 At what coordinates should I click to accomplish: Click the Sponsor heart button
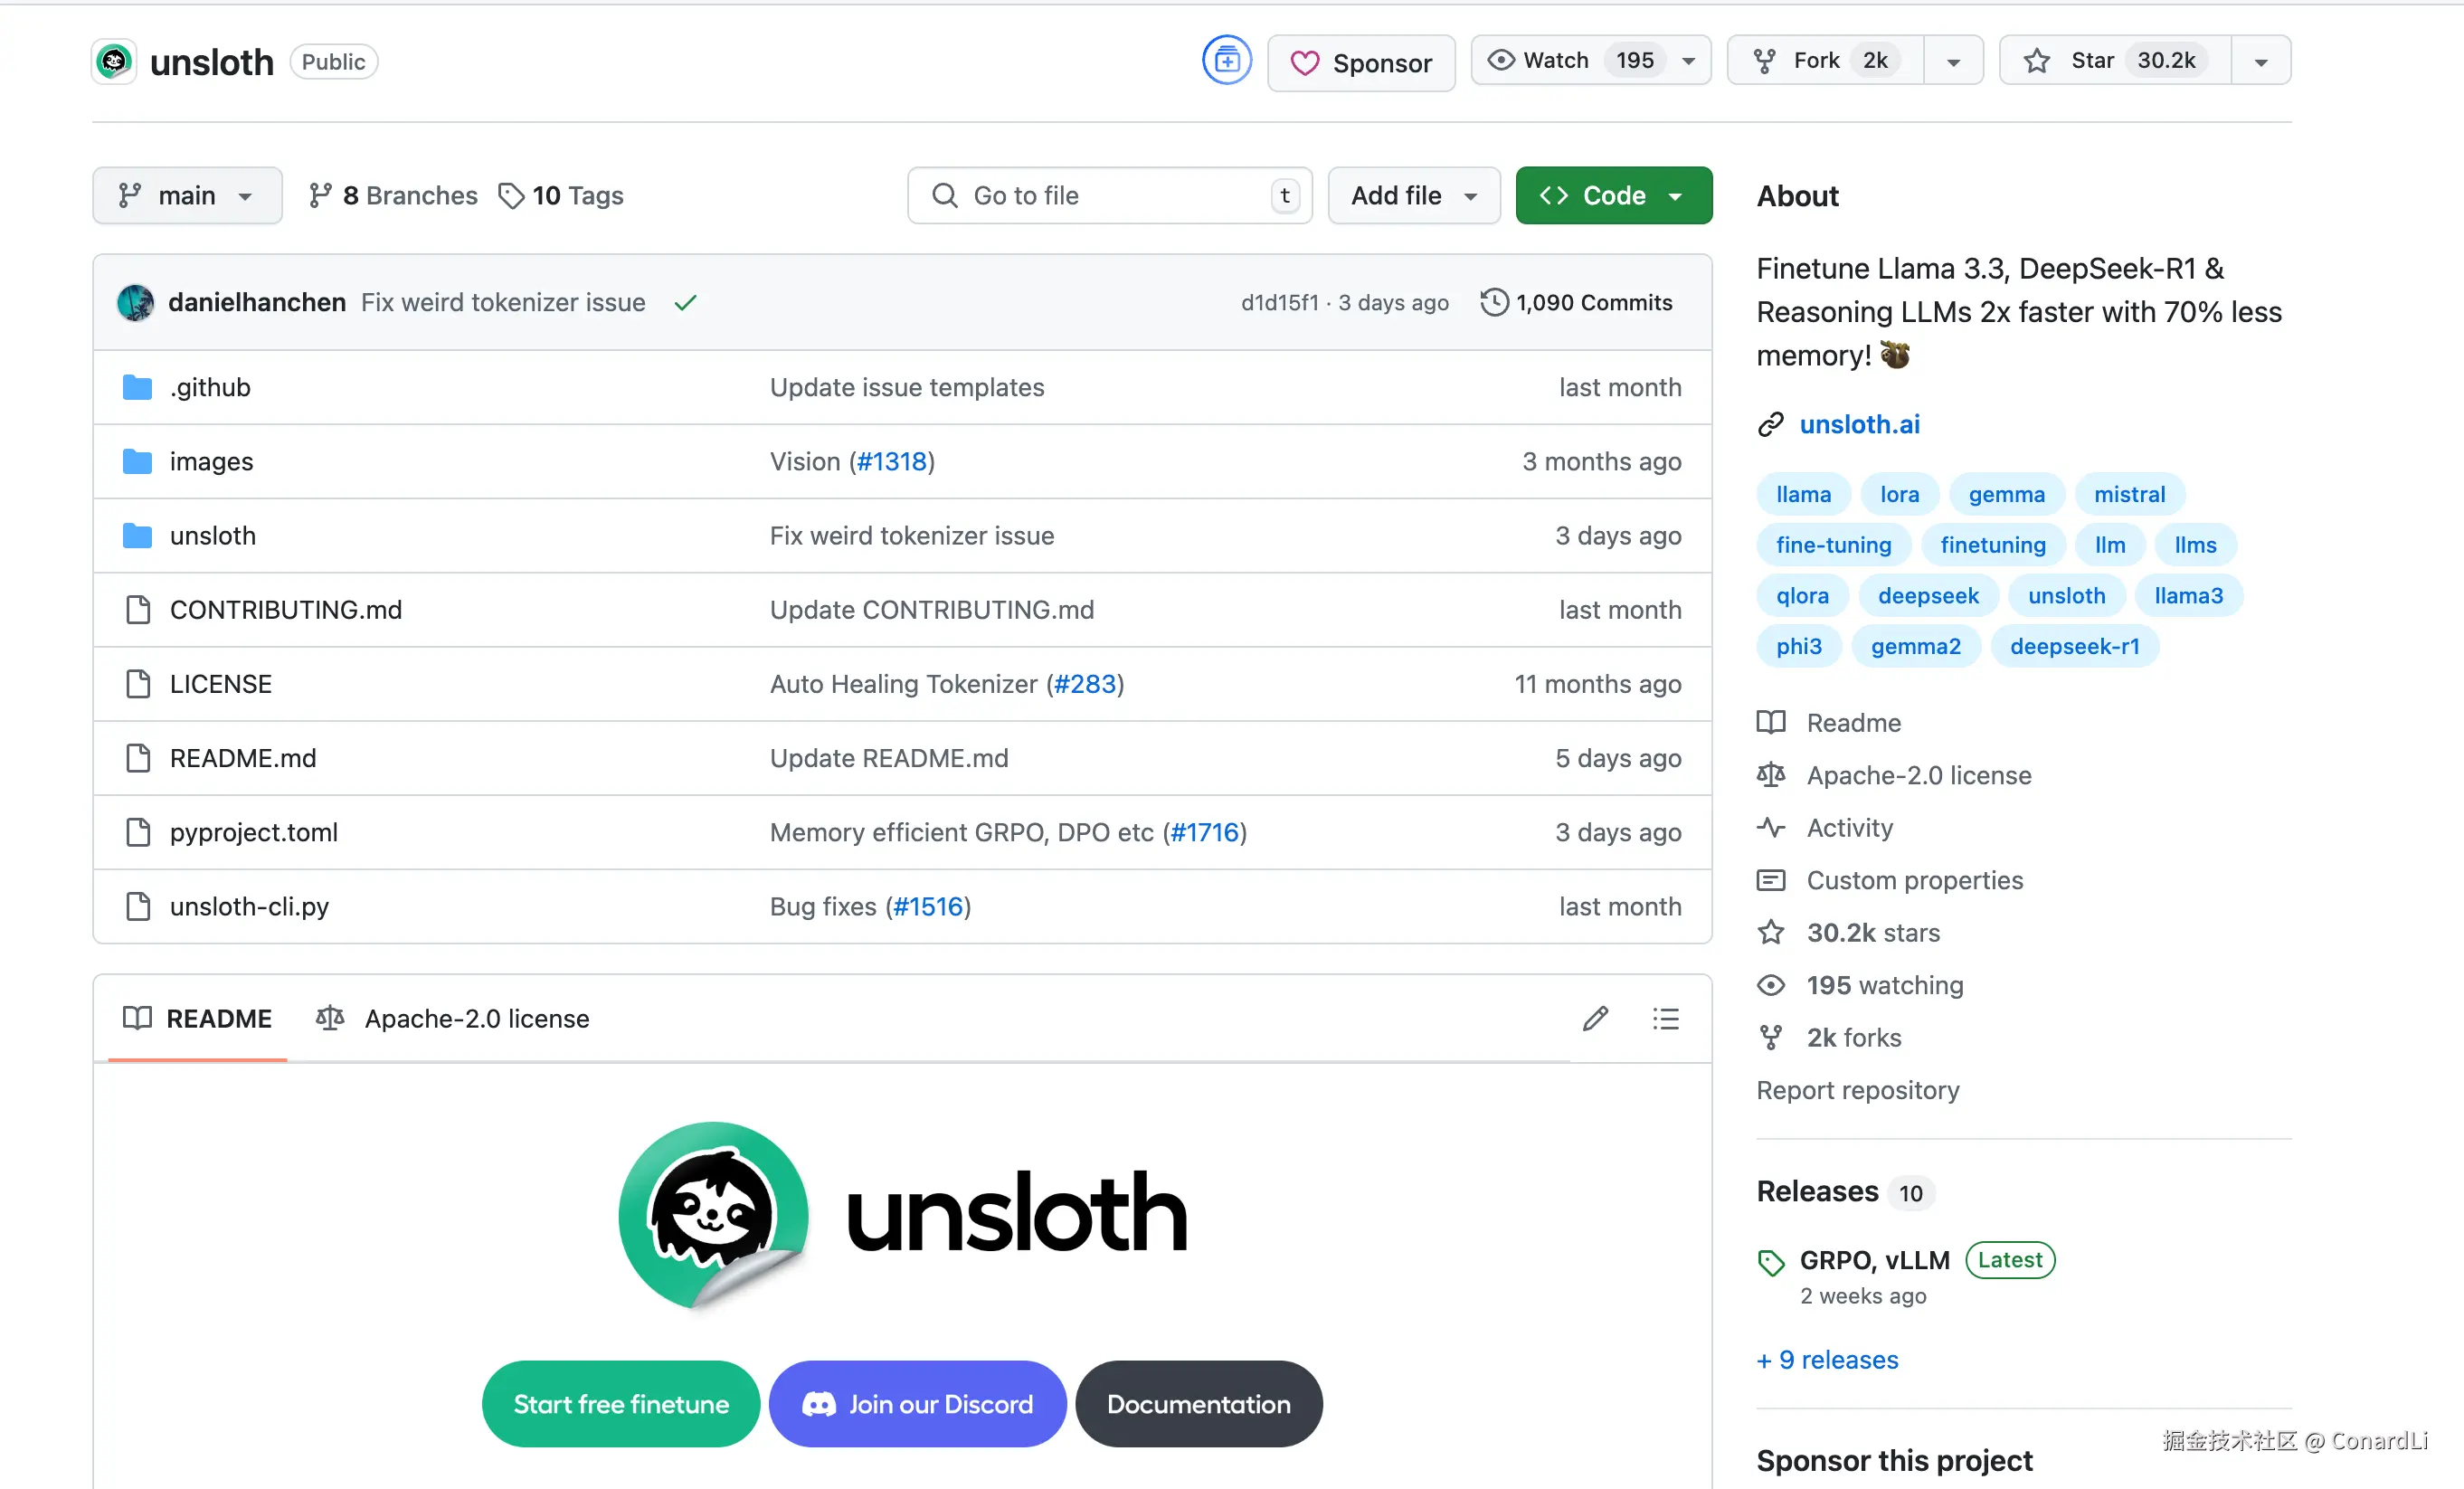pyautogui.click(x=1361, y=63)
